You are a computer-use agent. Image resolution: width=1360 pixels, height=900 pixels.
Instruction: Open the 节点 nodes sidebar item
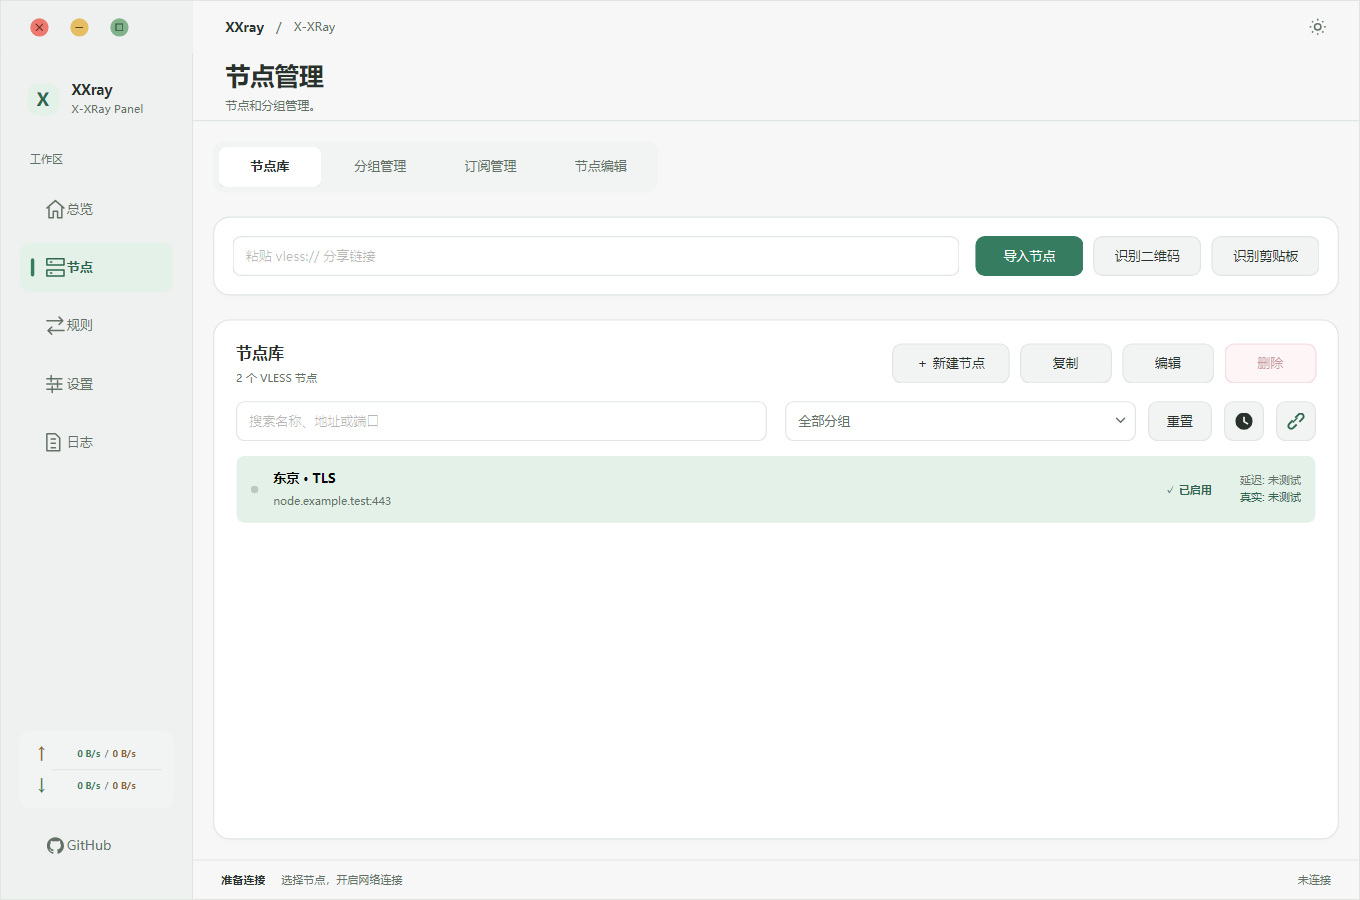96,267
